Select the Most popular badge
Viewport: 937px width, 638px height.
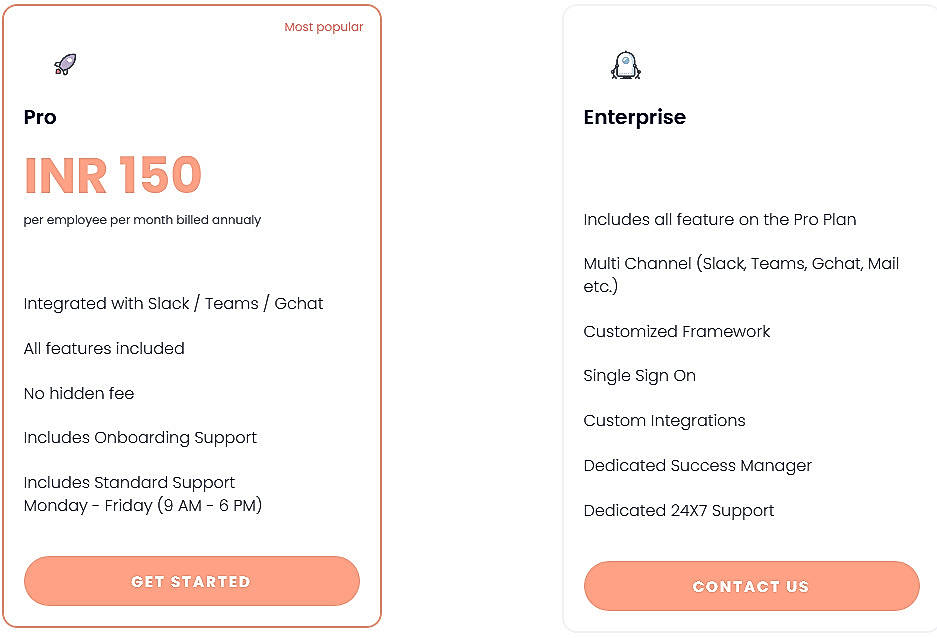pyautogui.click(x=323, y=27)
